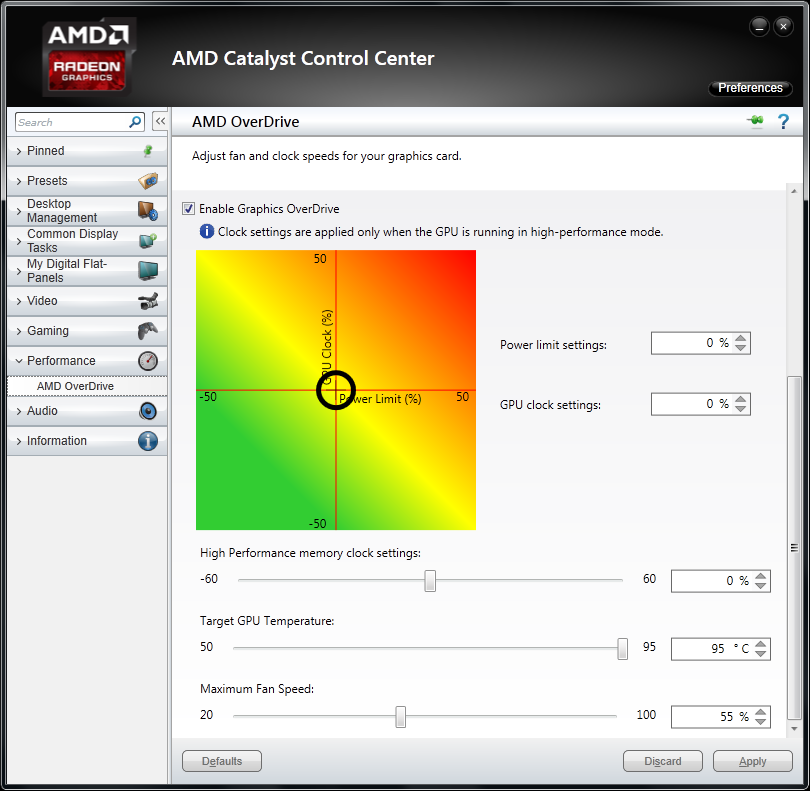The image size is (810, 791).
Task: Expand Common Display Tasks chevron
Action: [x=19, y=241]
